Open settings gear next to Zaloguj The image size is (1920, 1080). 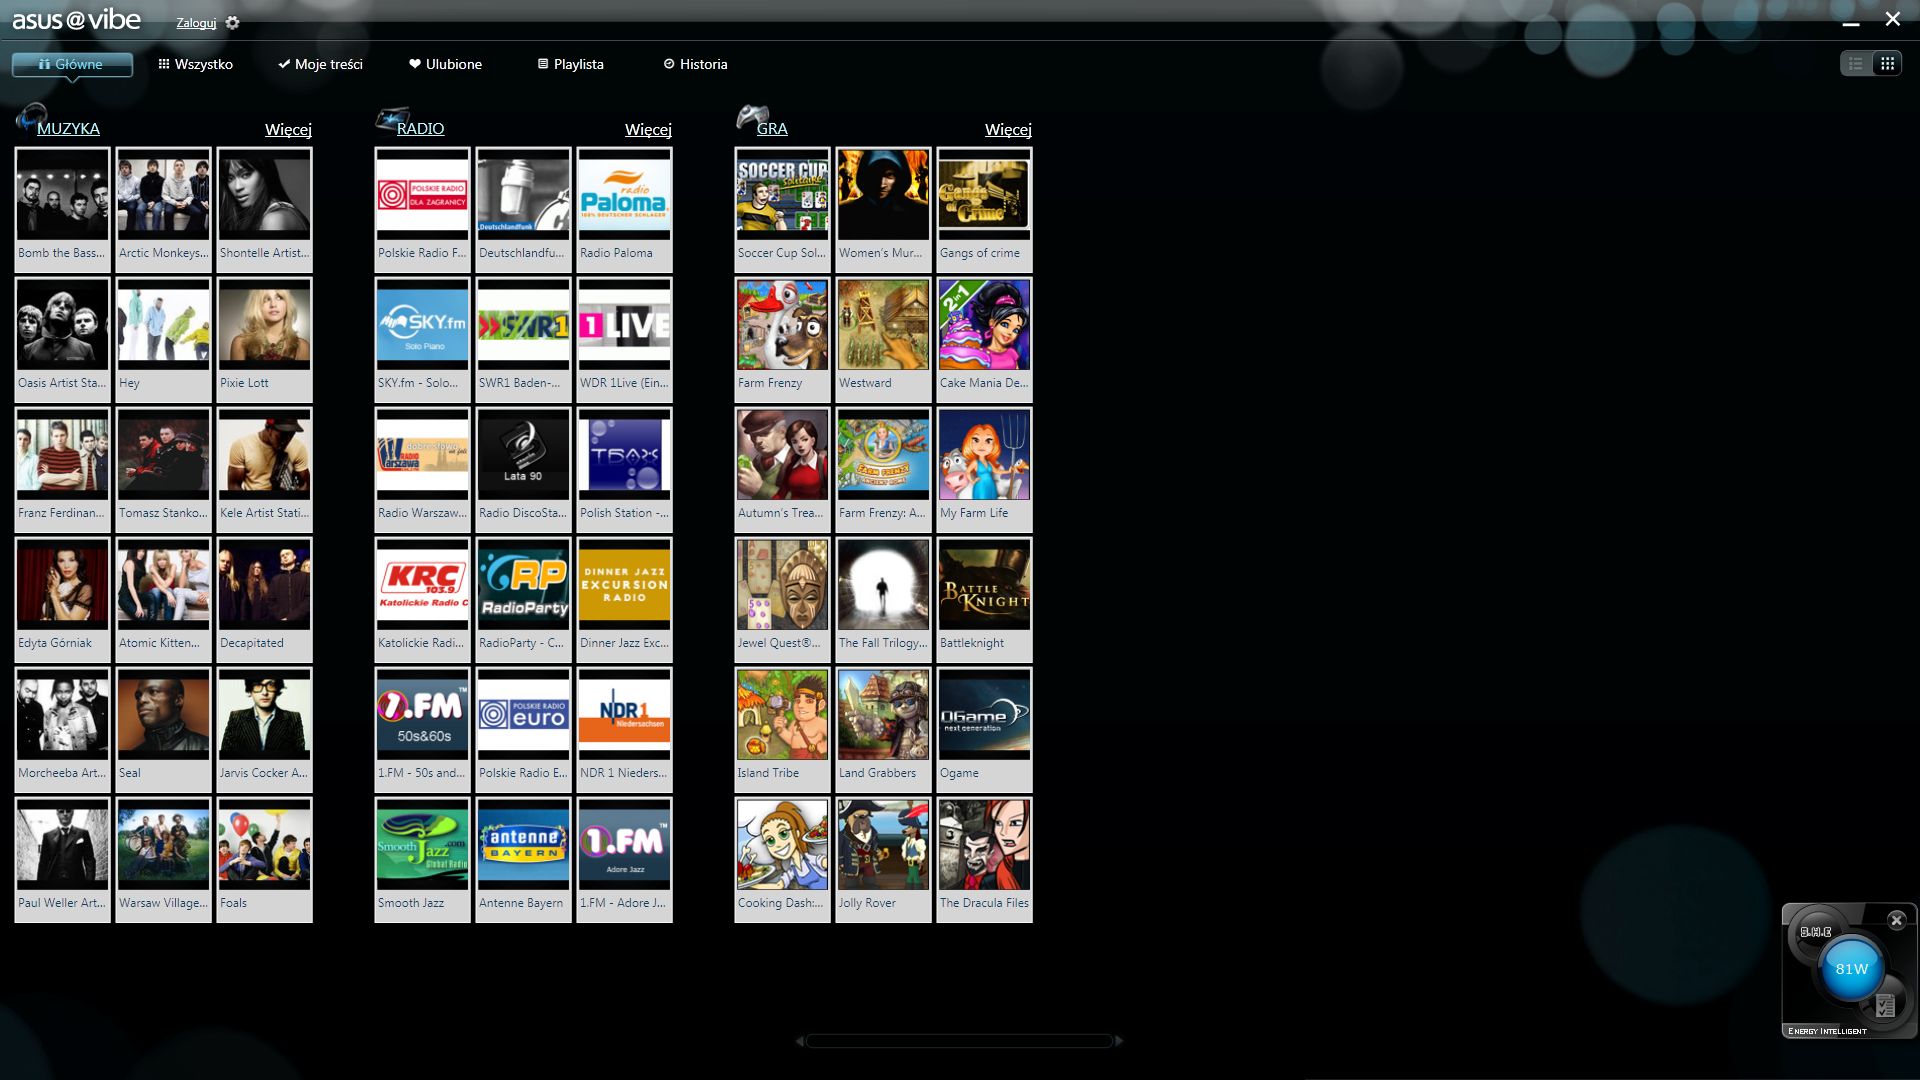coord(233,23)
